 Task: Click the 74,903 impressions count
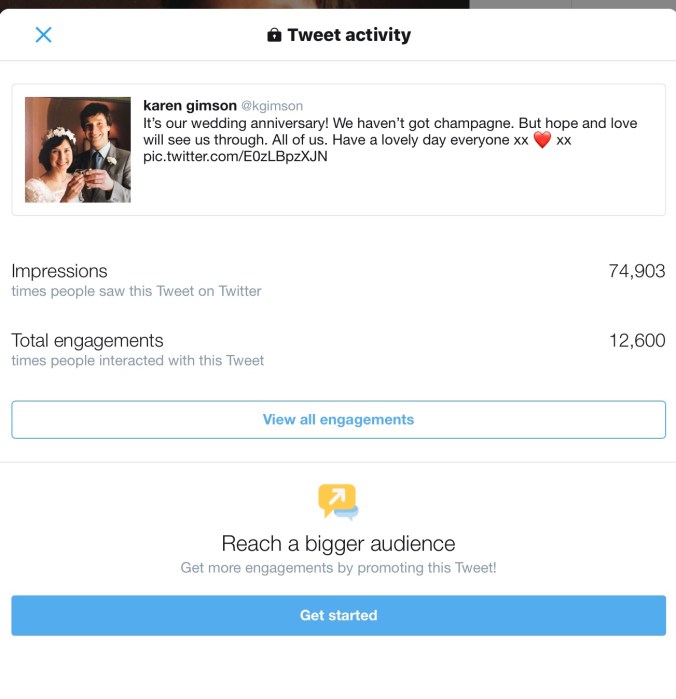(636, 271)
